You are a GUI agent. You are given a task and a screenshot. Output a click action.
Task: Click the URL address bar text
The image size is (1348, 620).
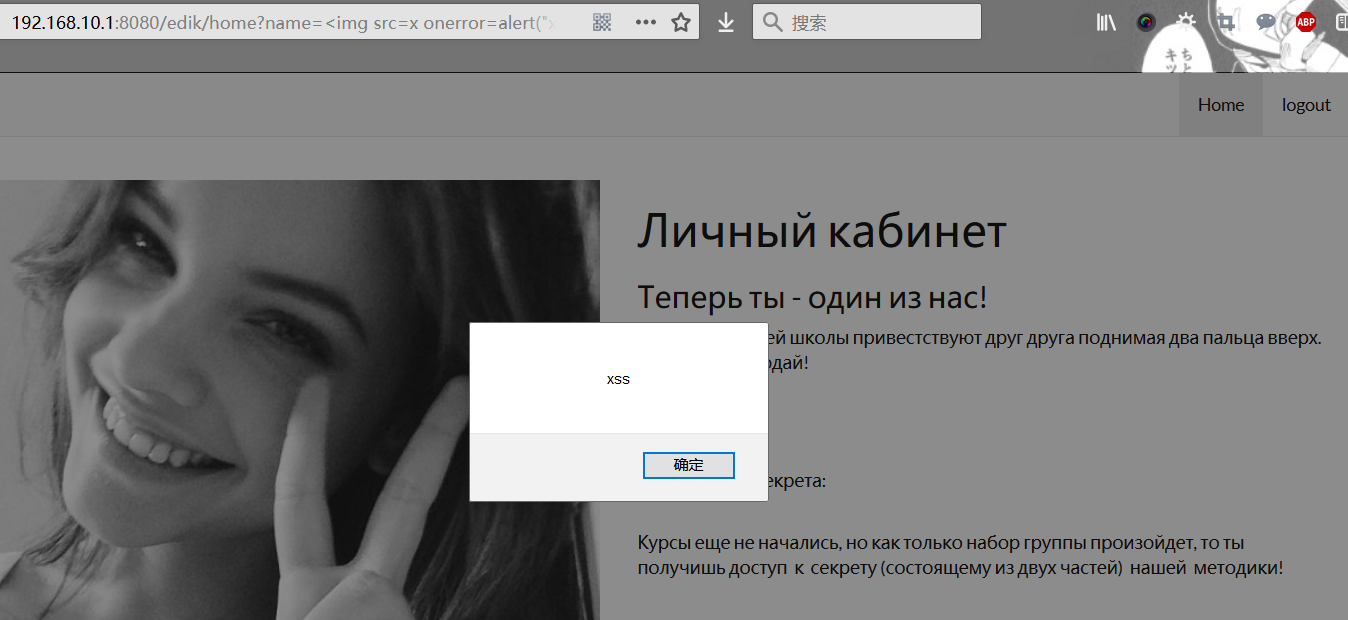(280, 22)
